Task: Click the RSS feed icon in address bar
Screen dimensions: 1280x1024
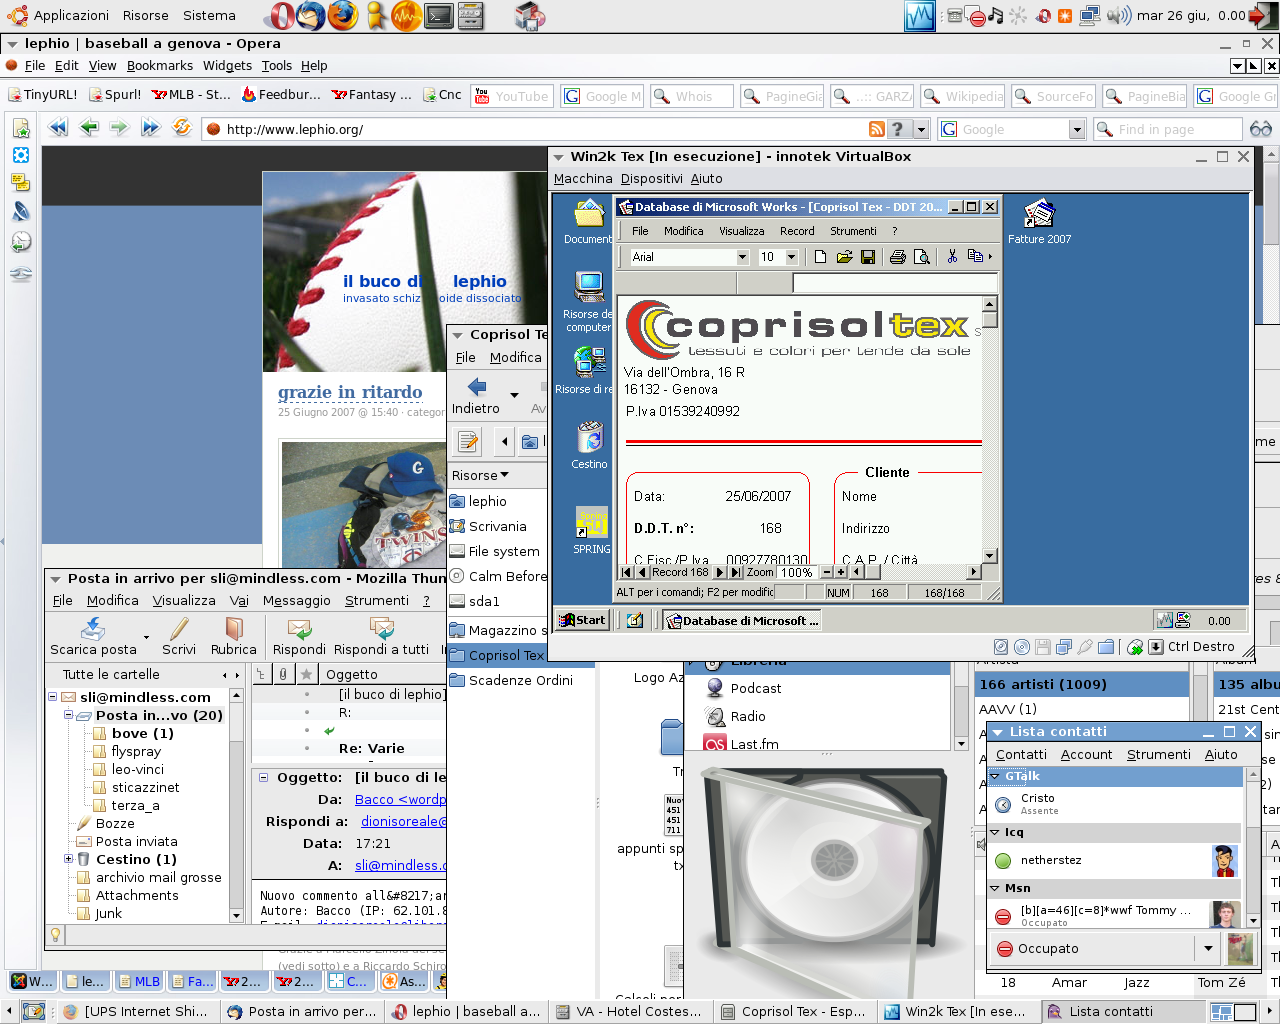Action: 876,128
